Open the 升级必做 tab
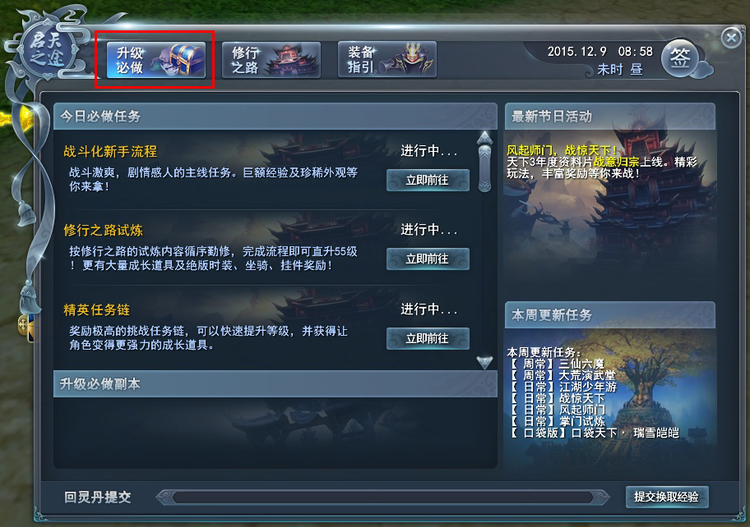Viewport: 750px width, 527px height. tap(156, 60)
